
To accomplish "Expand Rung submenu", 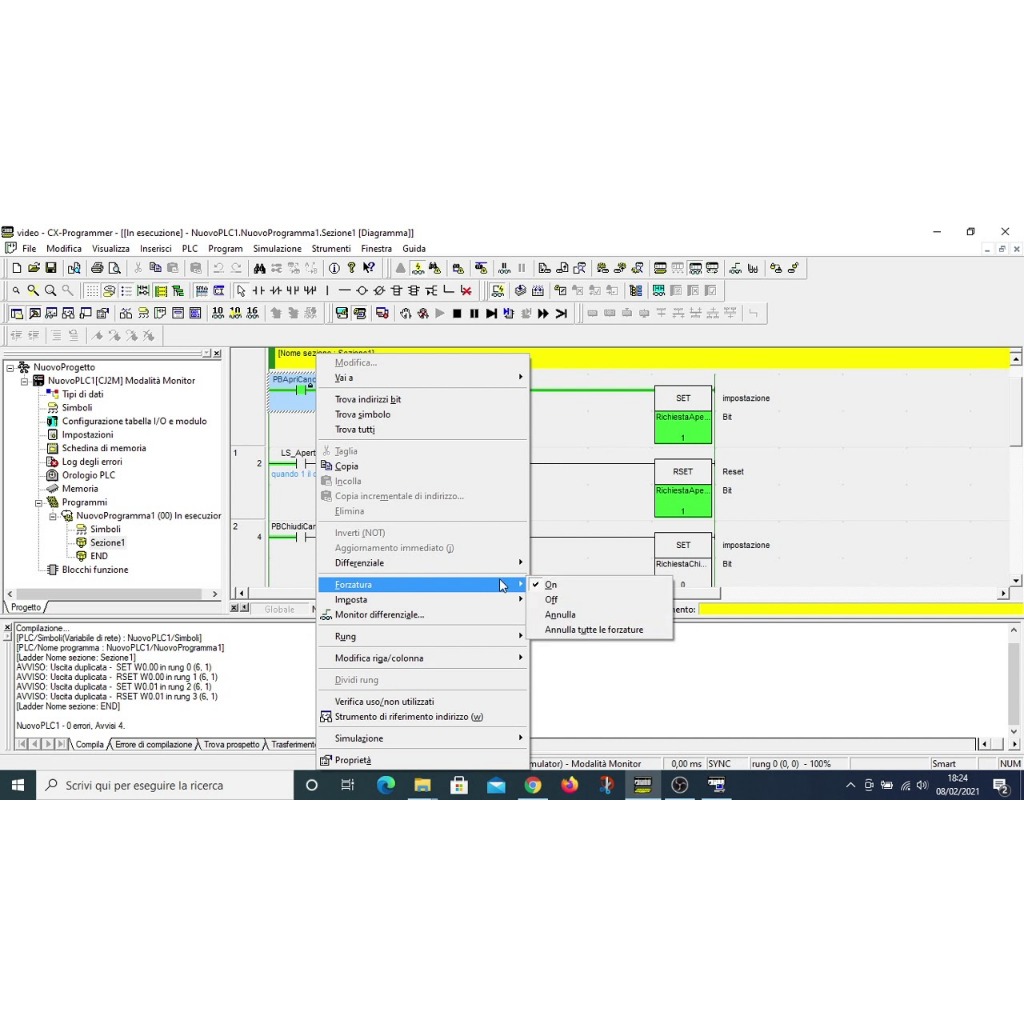I will [x=520, y=636].
